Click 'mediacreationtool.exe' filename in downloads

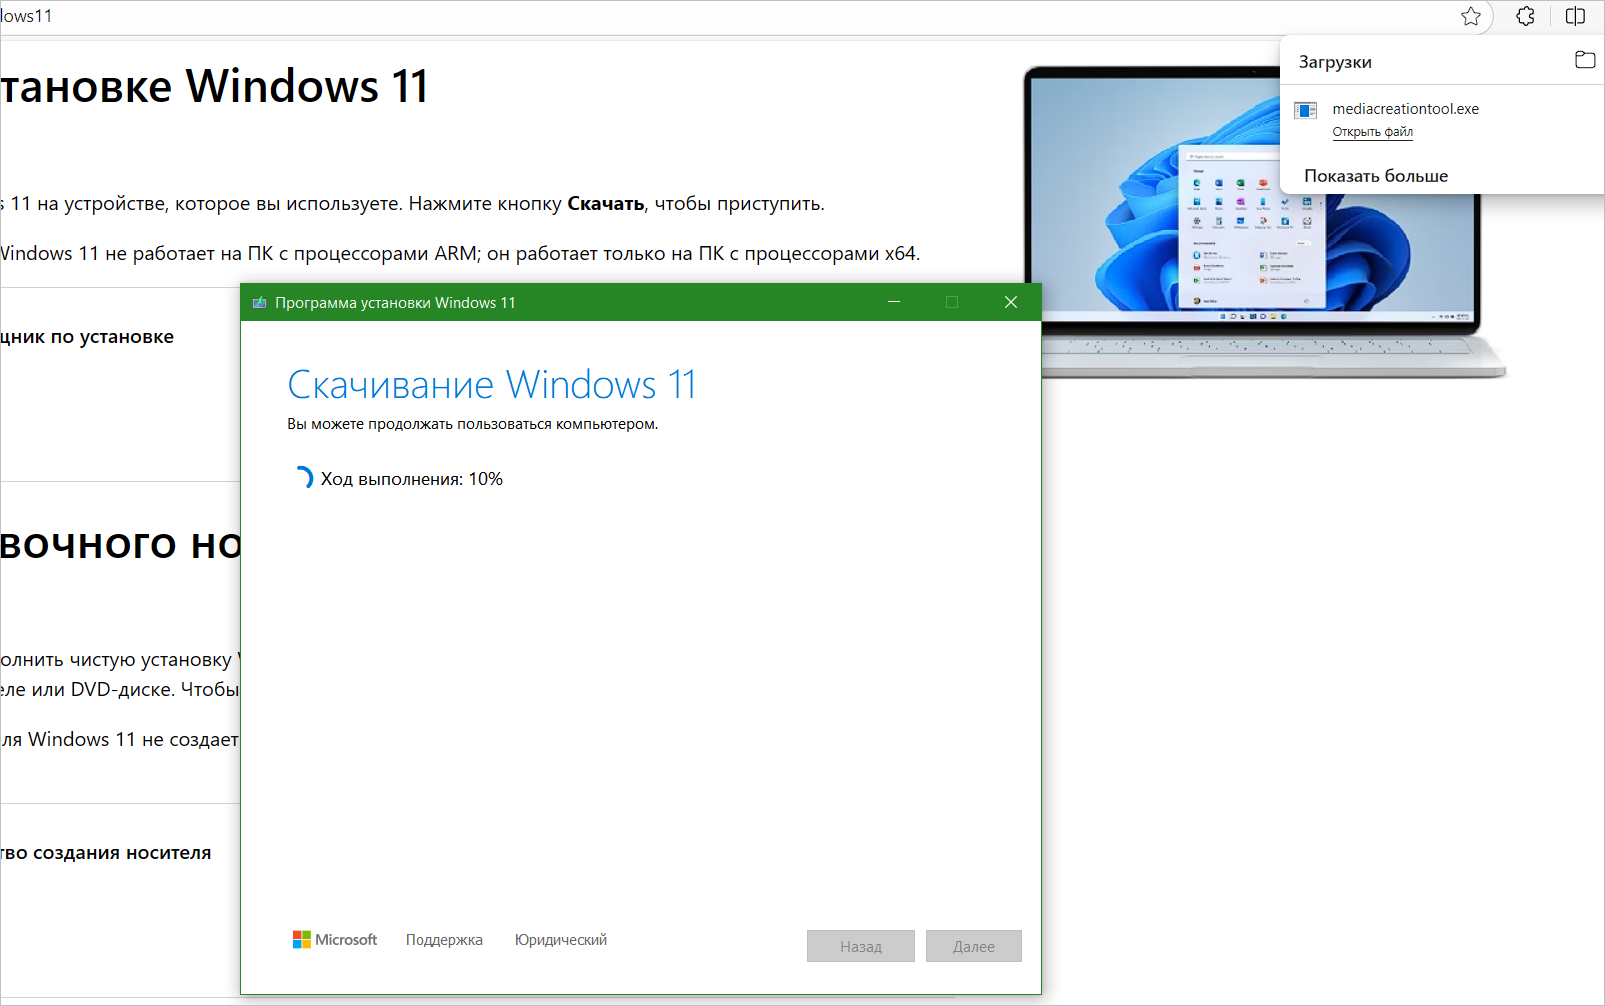(1405, 109)
